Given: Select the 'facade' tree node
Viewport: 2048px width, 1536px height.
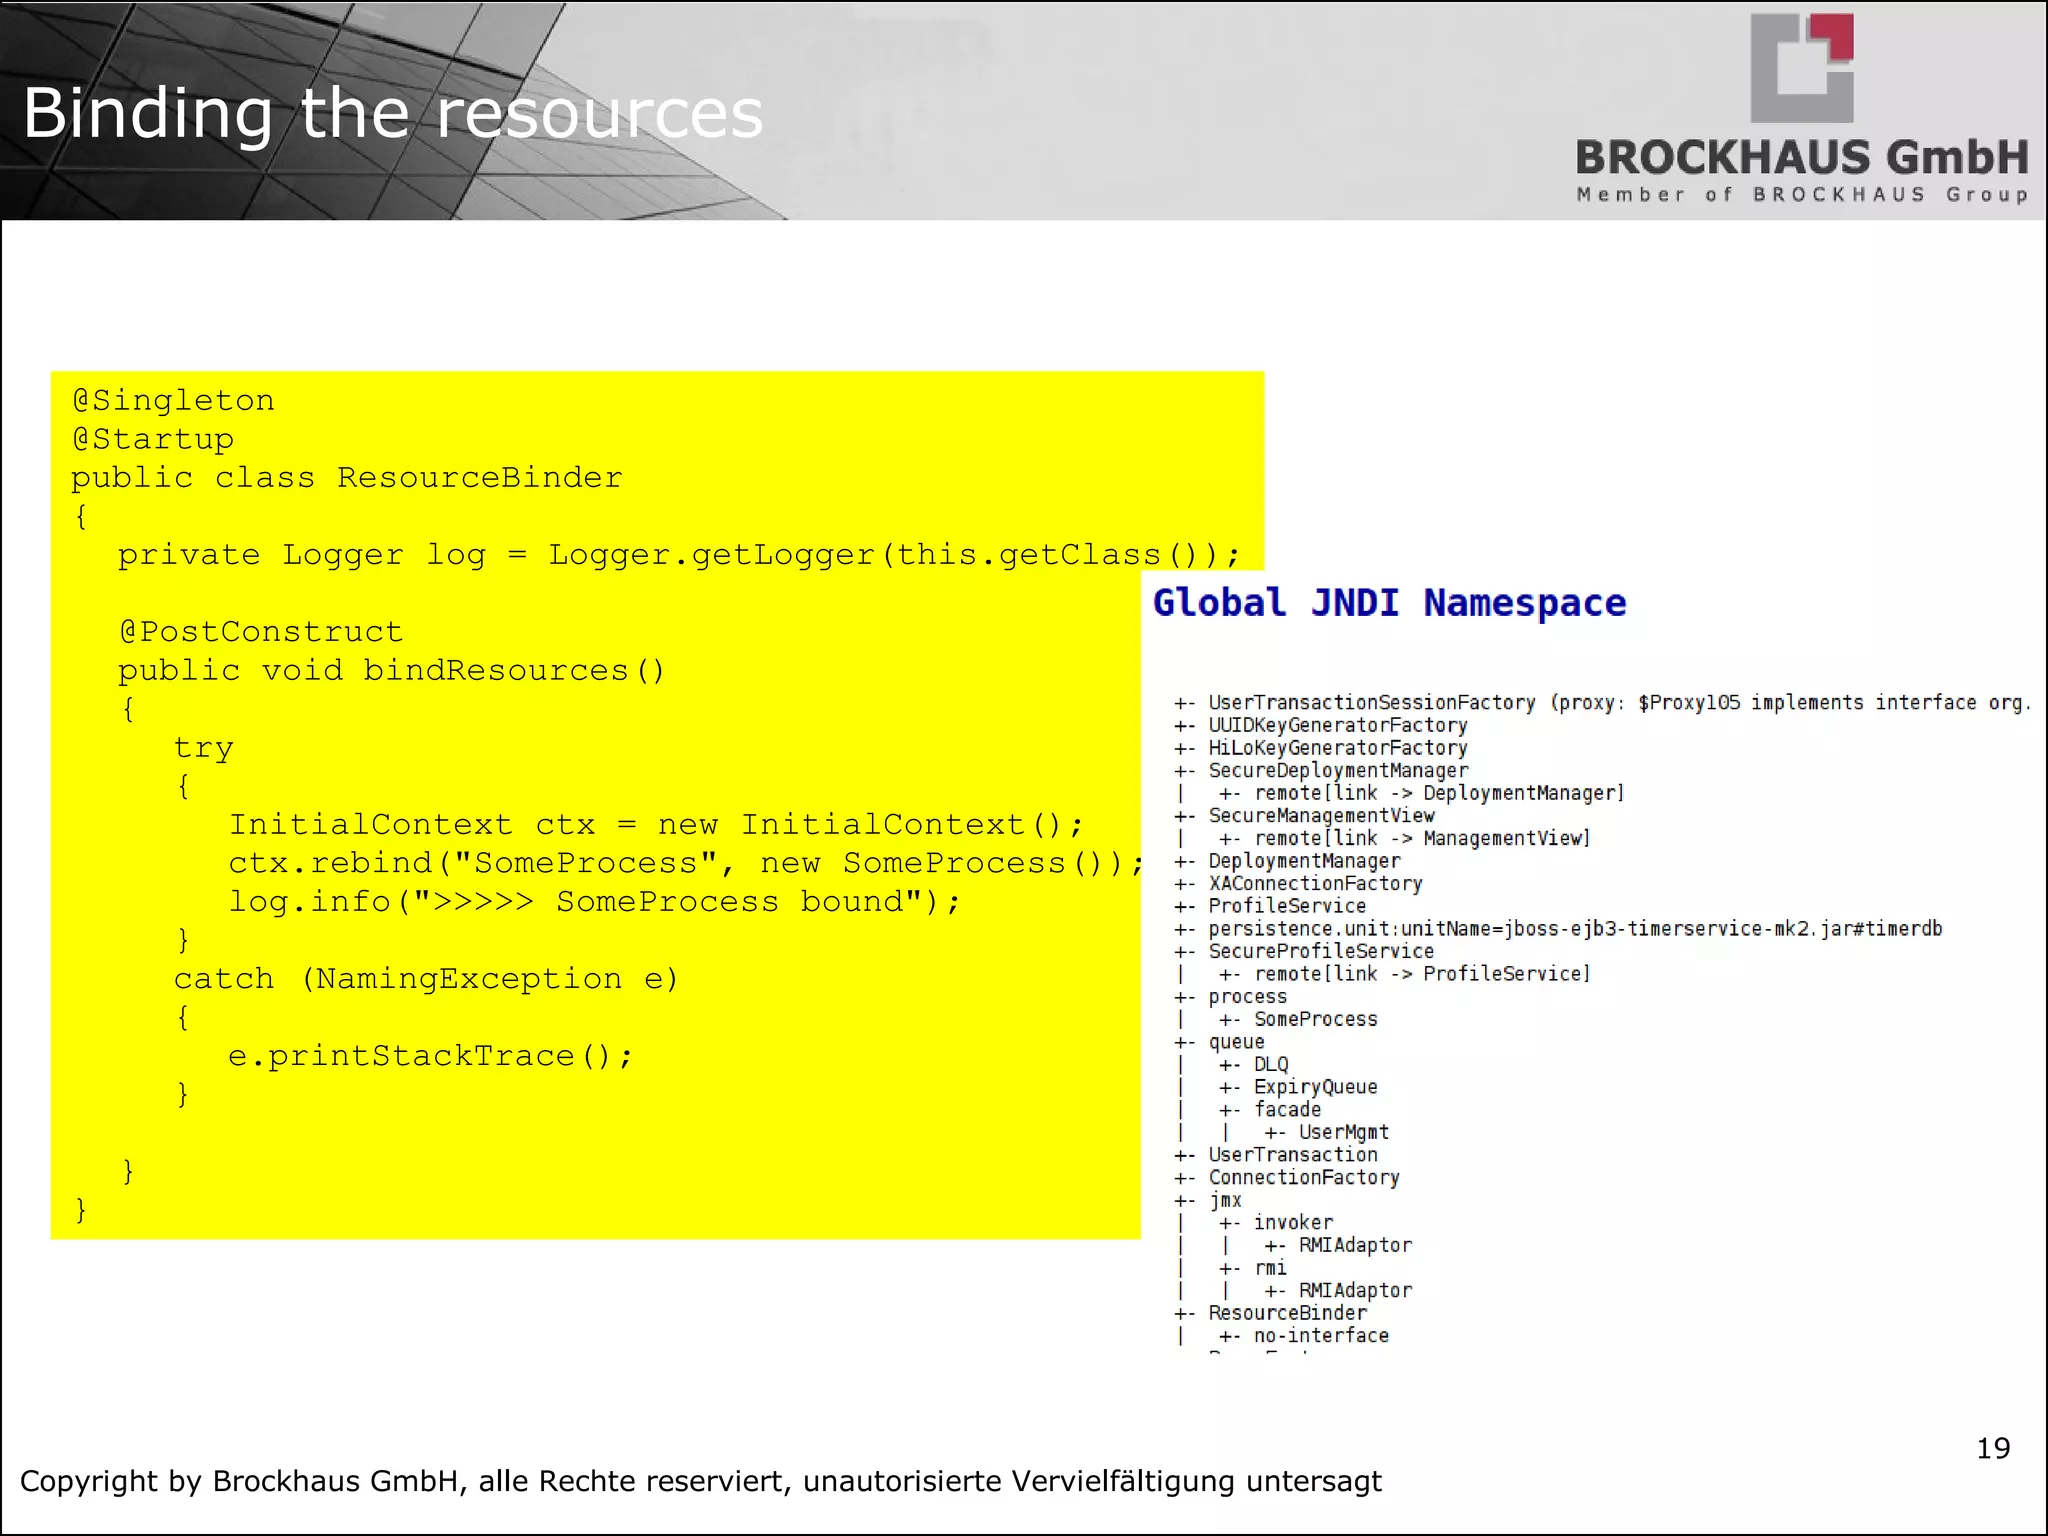Looking at the screenshot, I should tap(1287, 1110).
